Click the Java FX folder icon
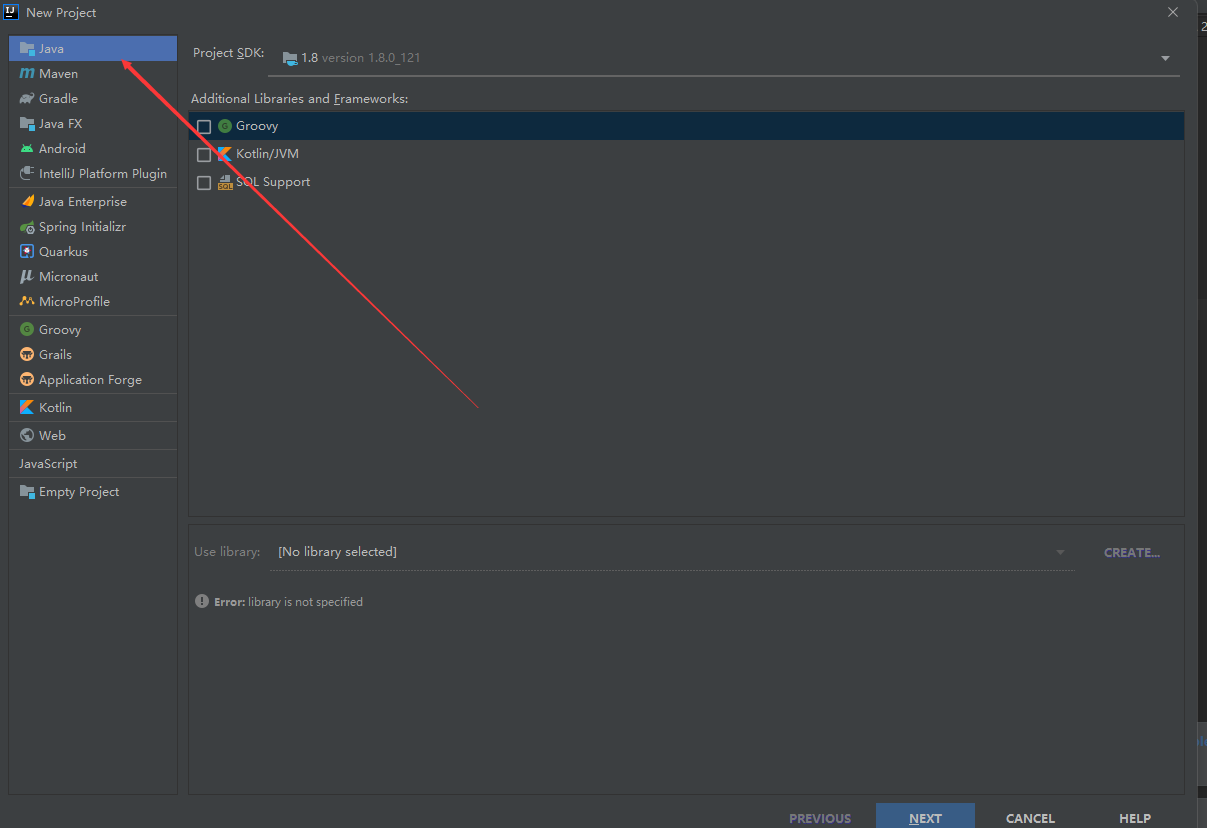This screenshot has height=828, width=1207. coord(27,123)
